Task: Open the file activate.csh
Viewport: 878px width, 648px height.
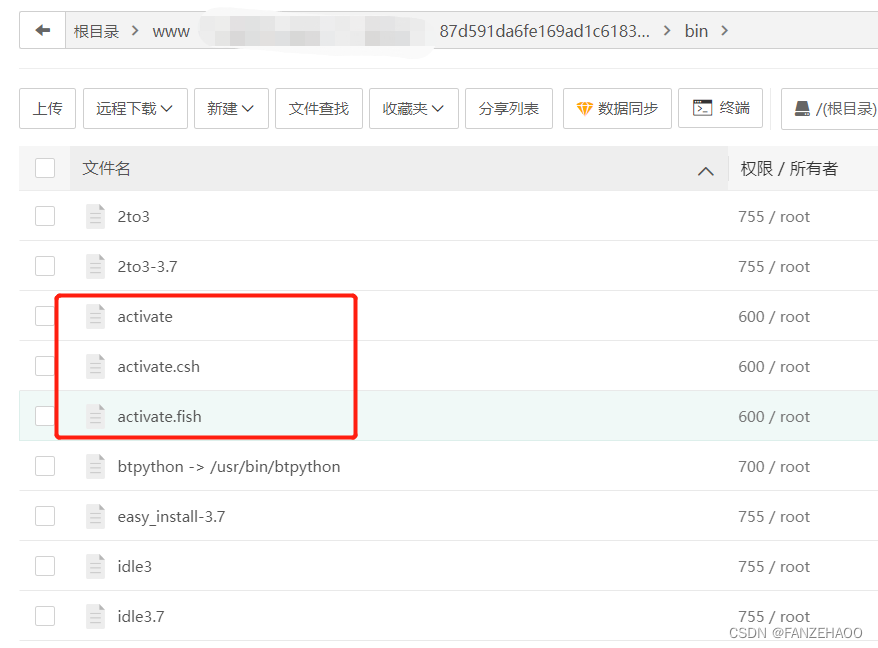Action: [x=158, y=366]
